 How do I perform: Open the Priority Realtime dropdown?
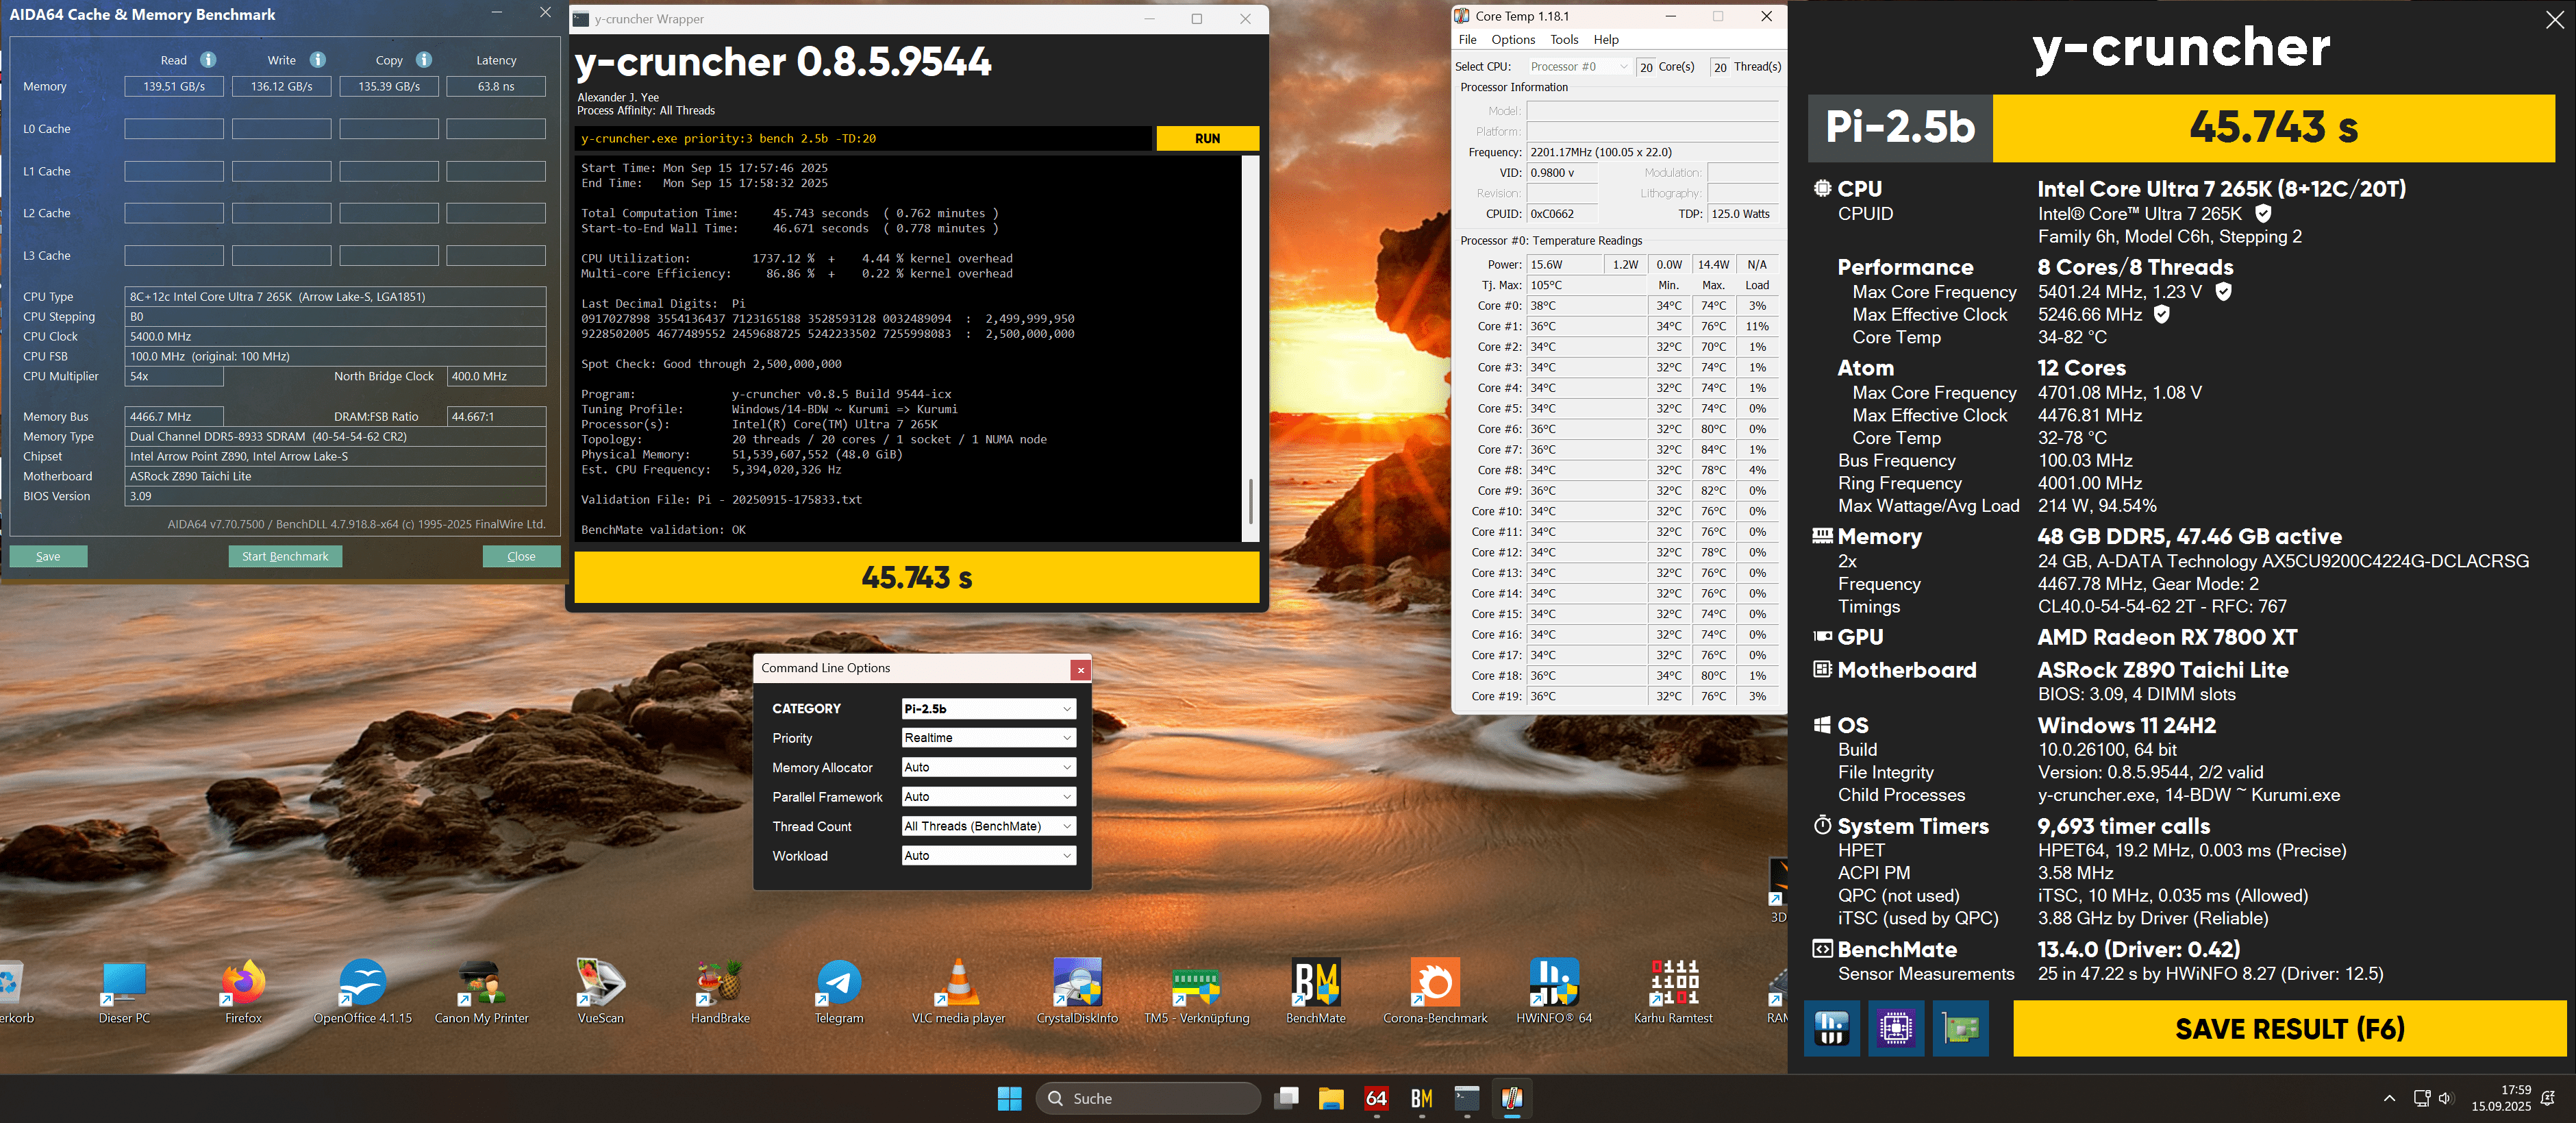pyautogui.click(x=988, y=738)
